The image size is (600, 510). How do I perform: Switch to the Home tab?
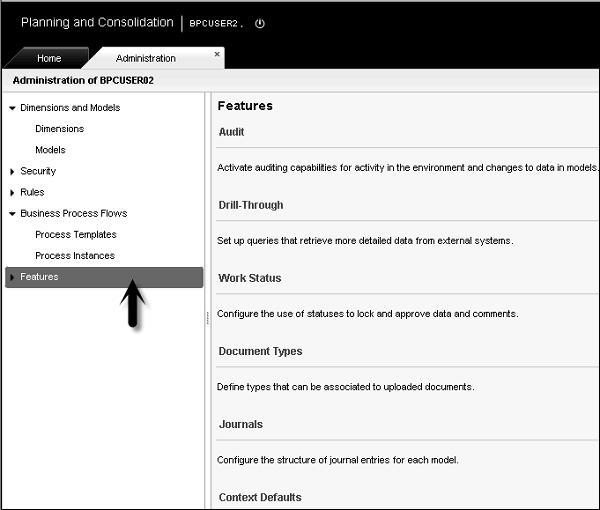point(49,59)
